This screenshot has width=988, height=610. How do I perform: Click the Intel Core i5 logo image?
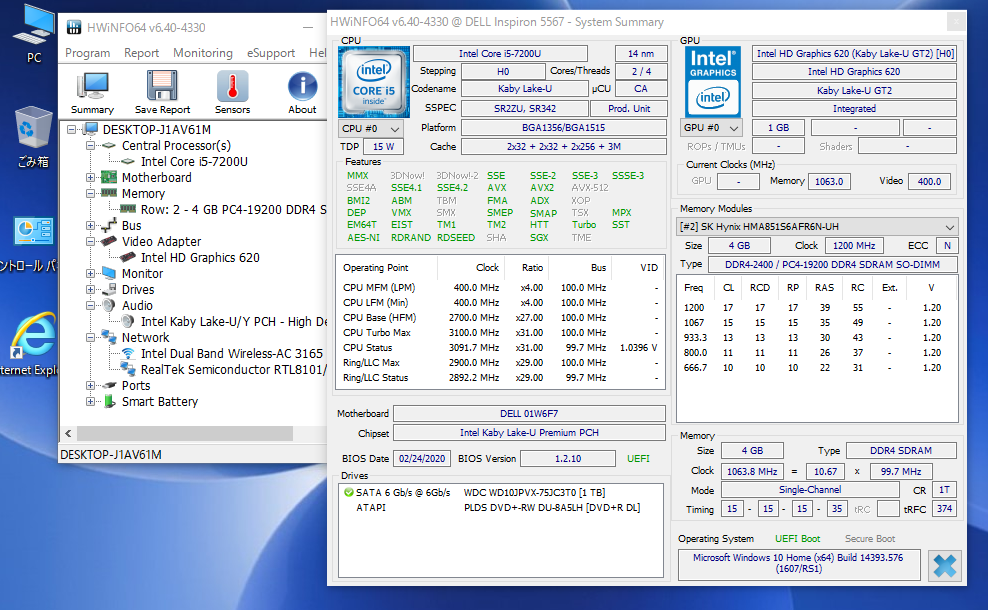(x=374, y=82)
